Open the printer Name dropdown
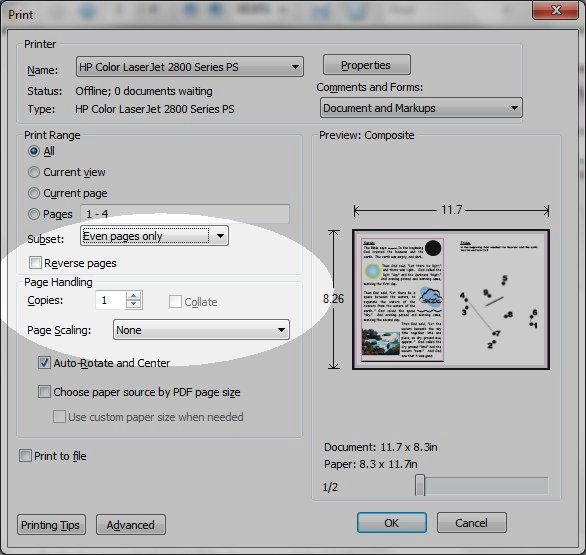586x555 pixels. click(x=190, y=67)
